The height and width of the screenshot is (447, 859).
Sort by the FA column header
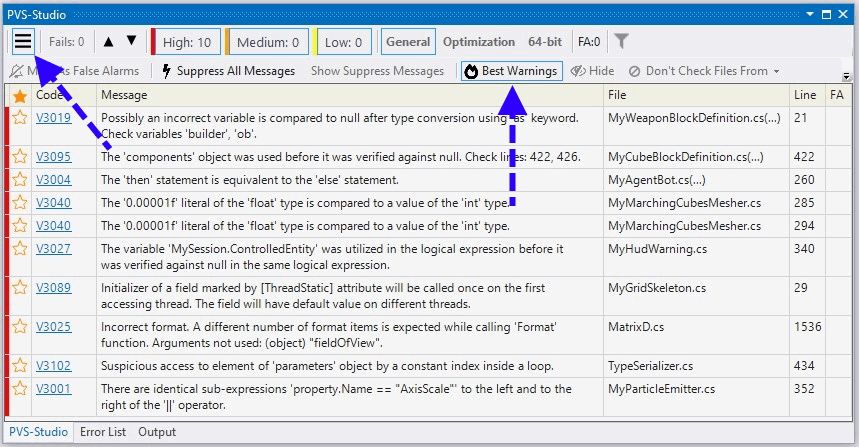[x=838, y=95]
